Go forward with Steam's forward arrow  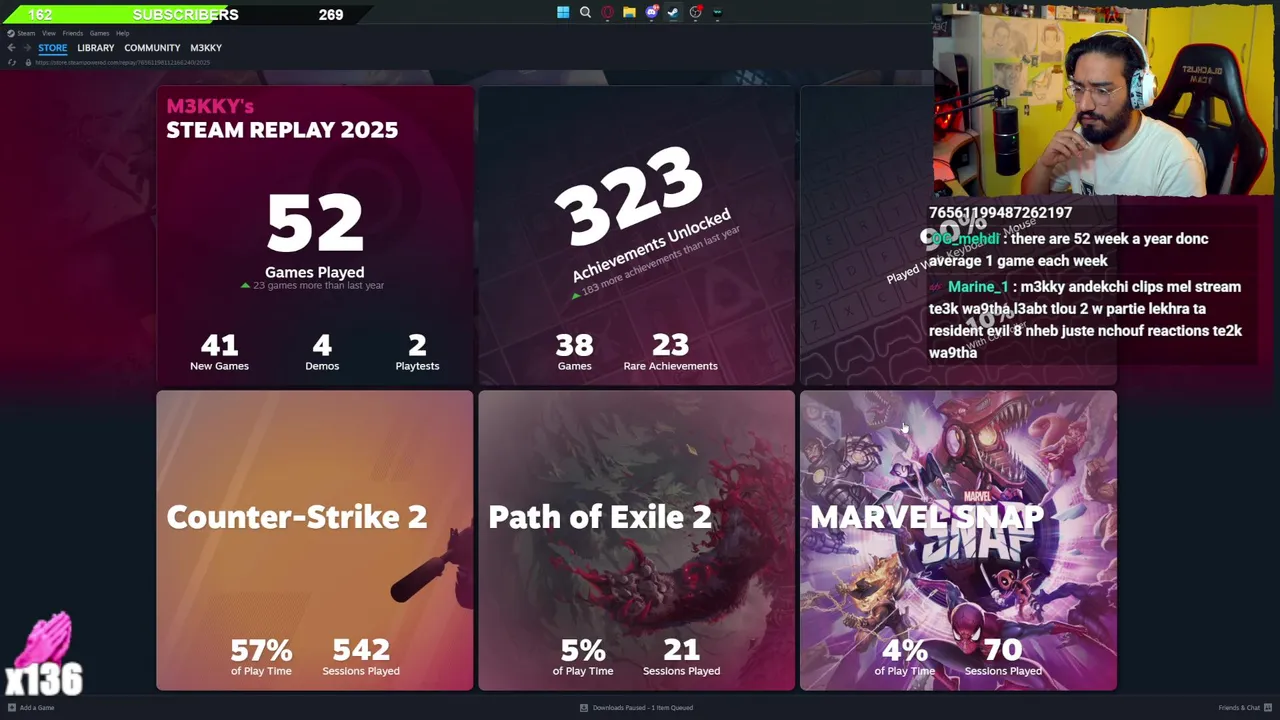click(x=27, y=48)
